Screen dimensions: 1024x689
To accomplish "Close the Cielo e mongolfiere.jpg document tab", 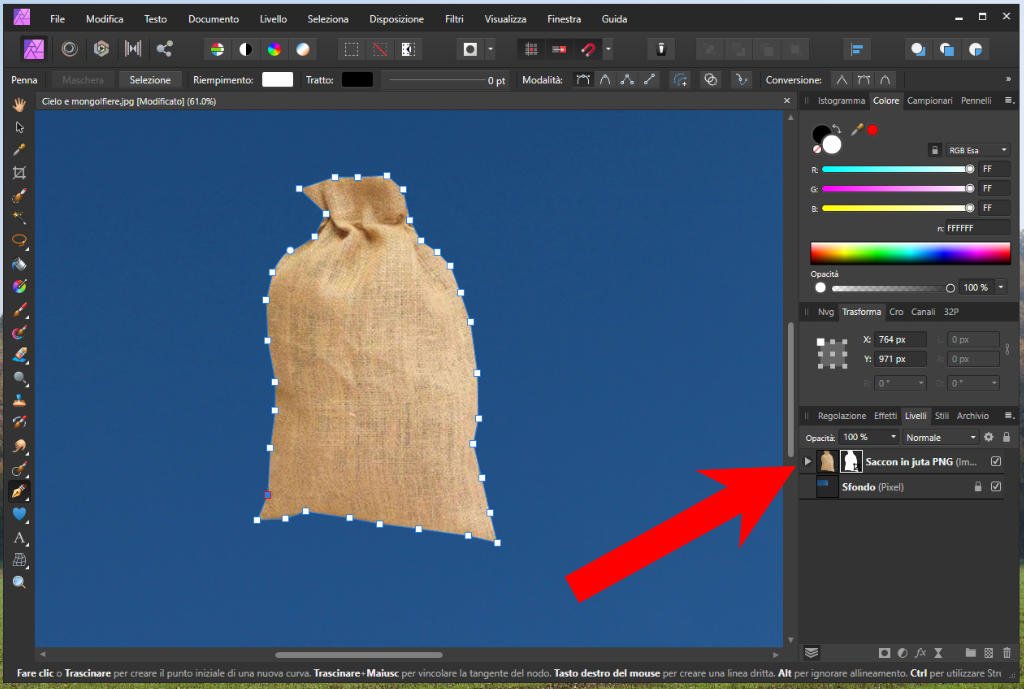I will coord(786,101).
